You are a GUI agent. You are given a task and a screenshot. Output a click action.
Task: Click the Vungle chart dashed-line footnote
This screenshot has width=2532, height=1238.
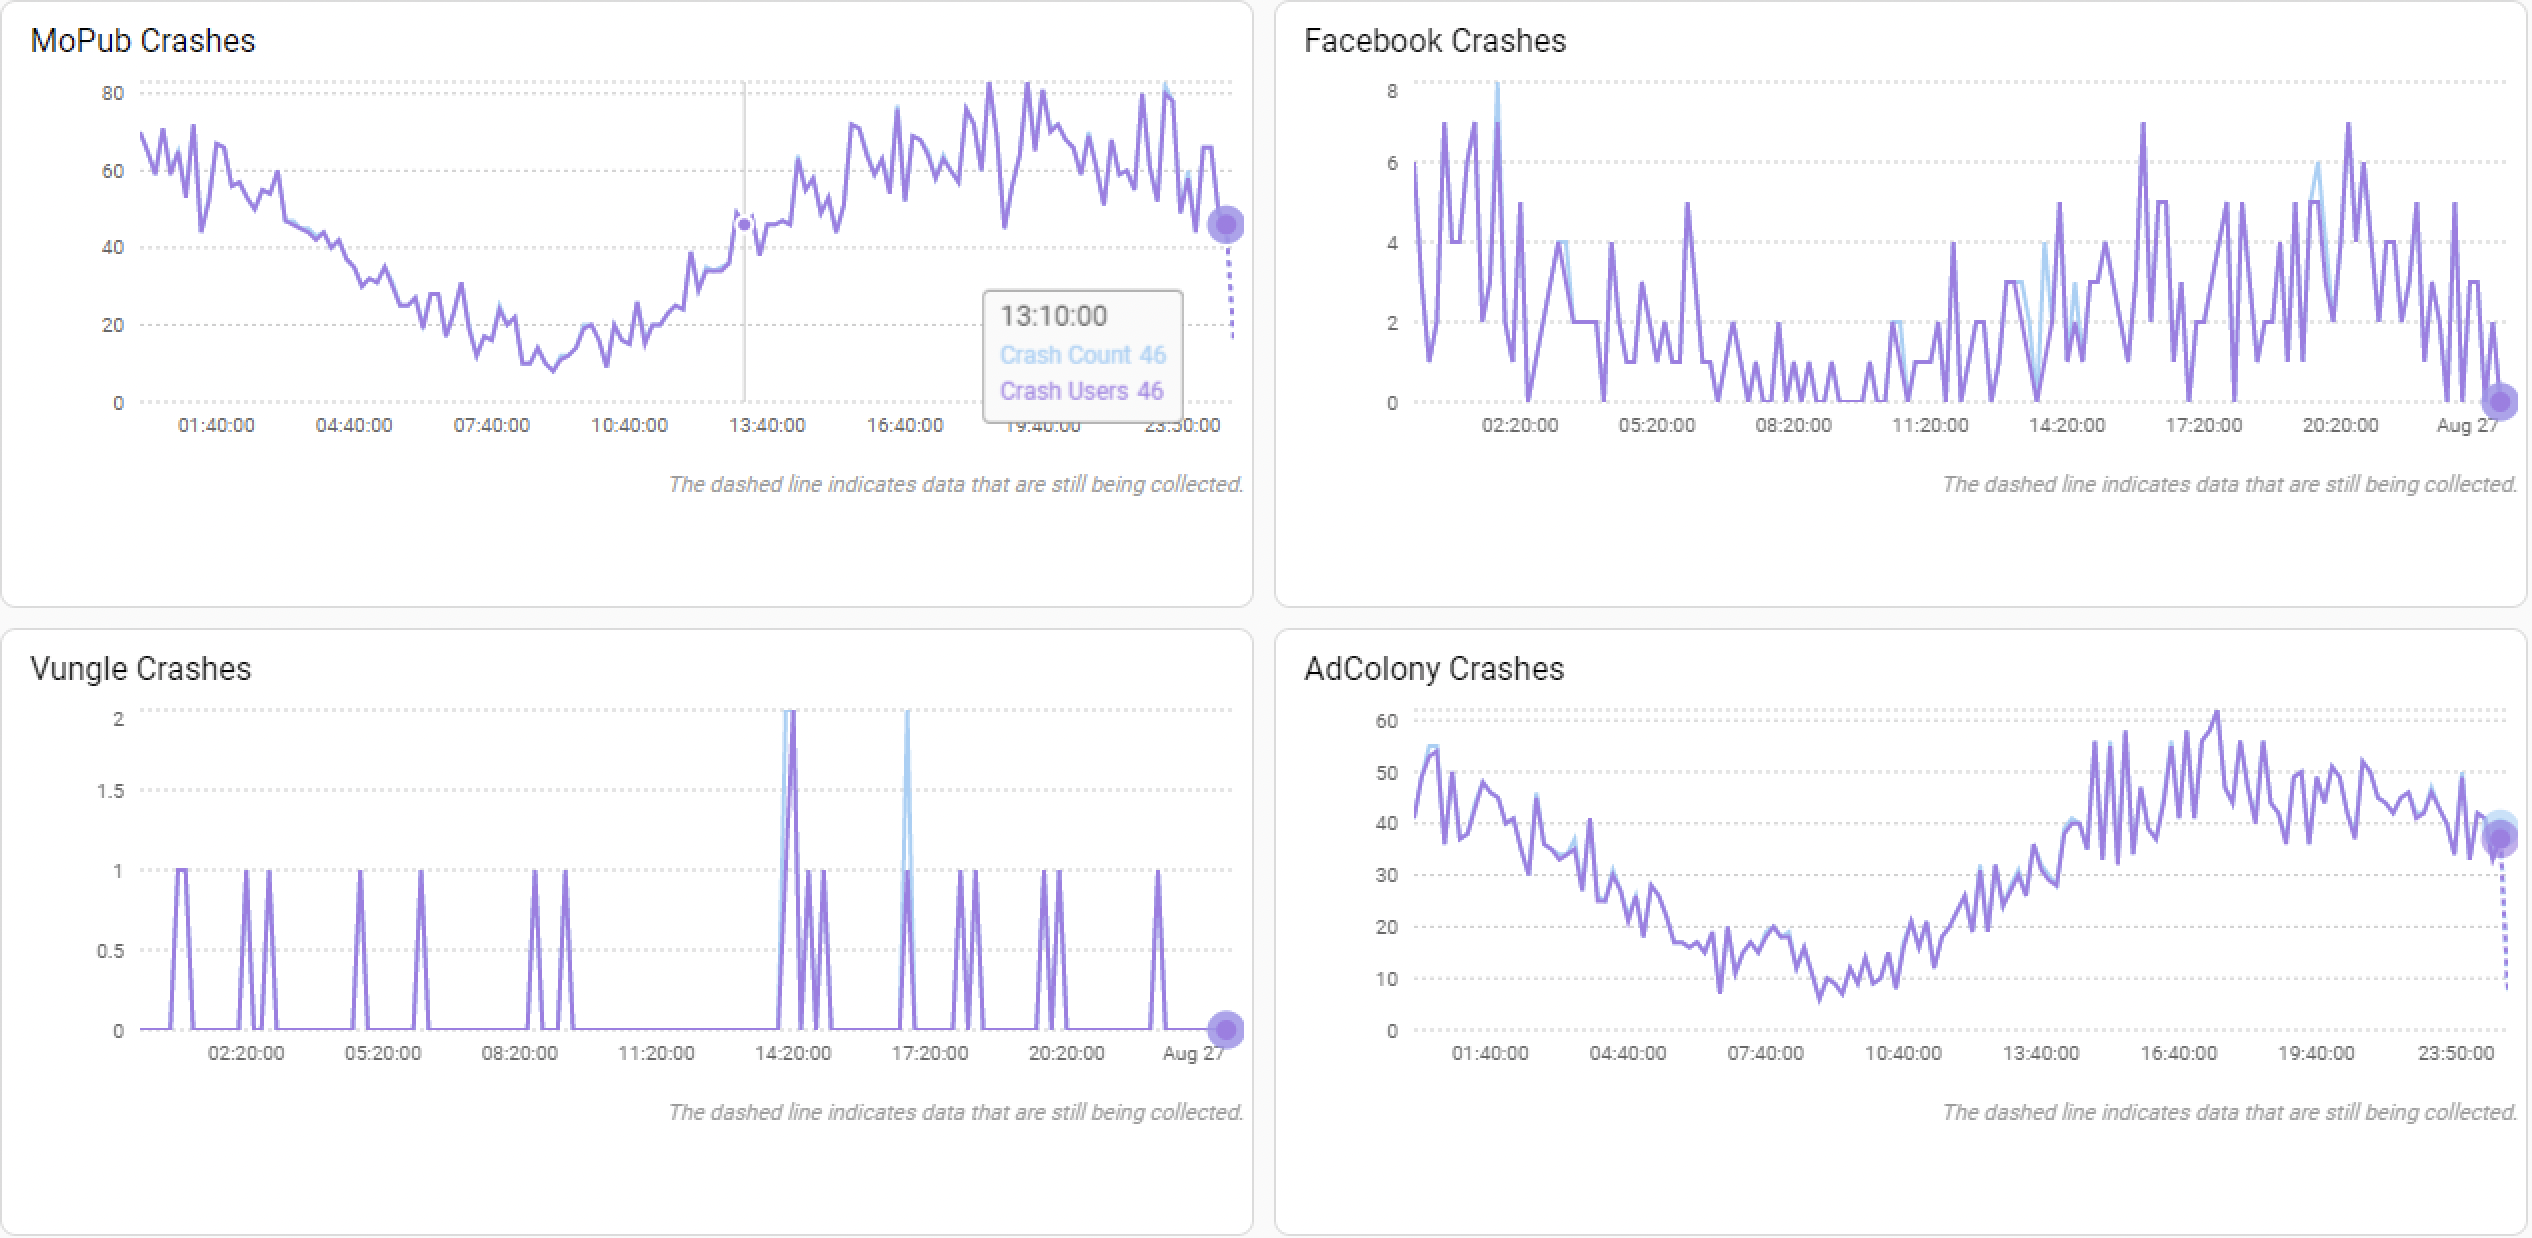tap(956, 1113)
